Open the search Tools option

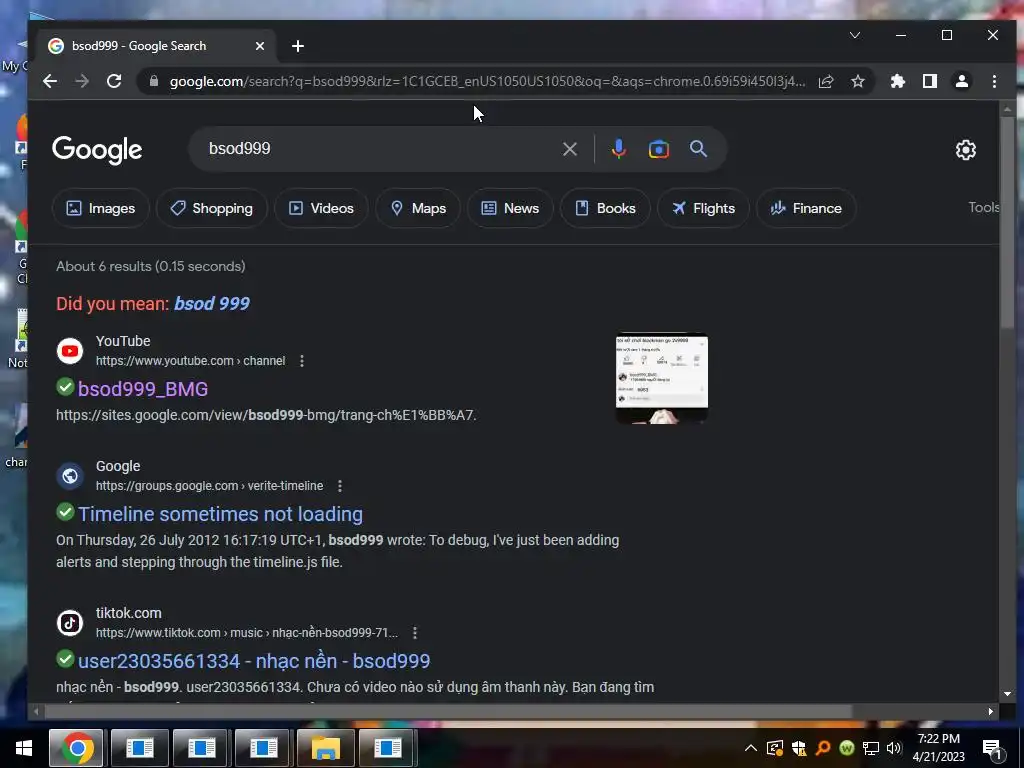[984, 208]
